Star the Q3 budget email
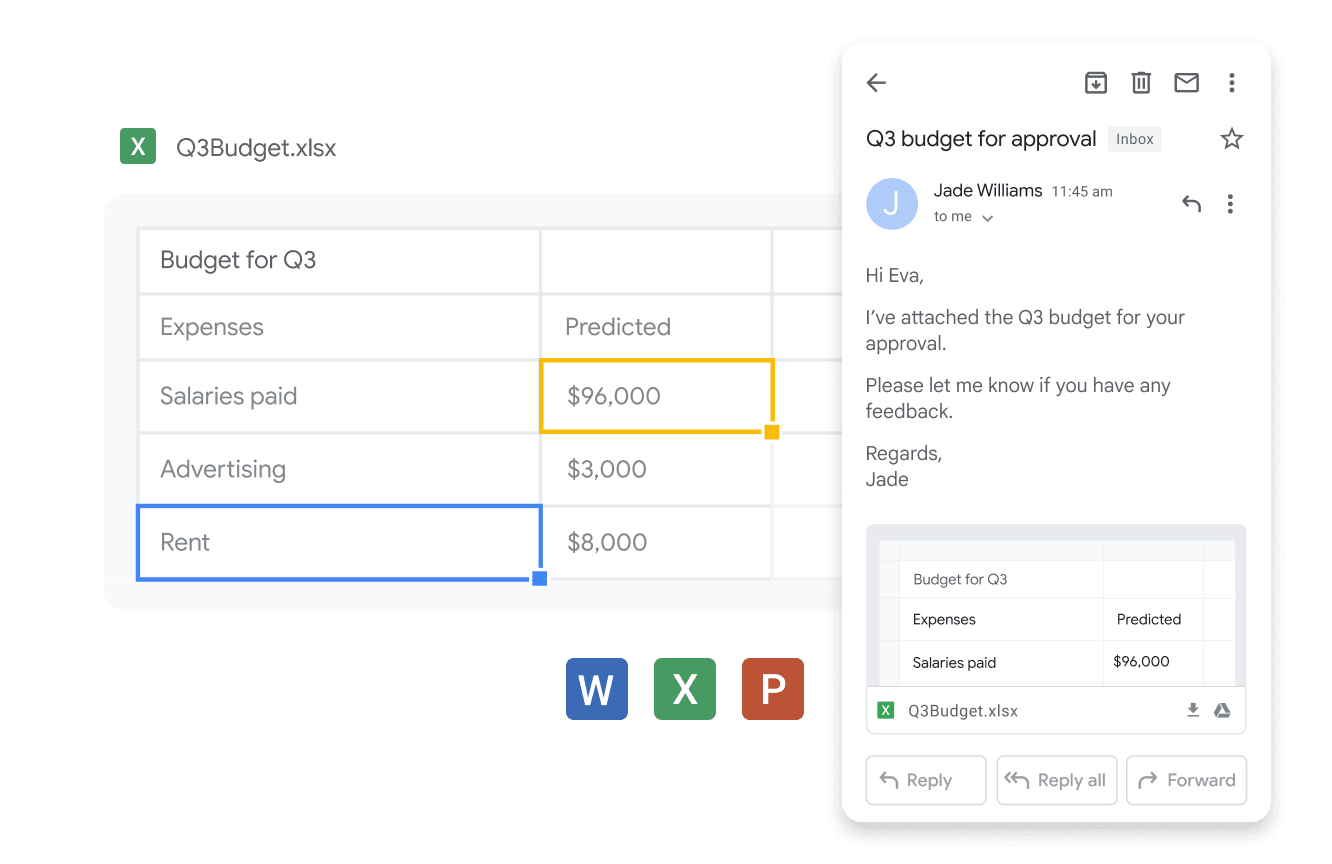Image resolution: width=1332 pixels, height=864 pixels. coord(1232,139)
